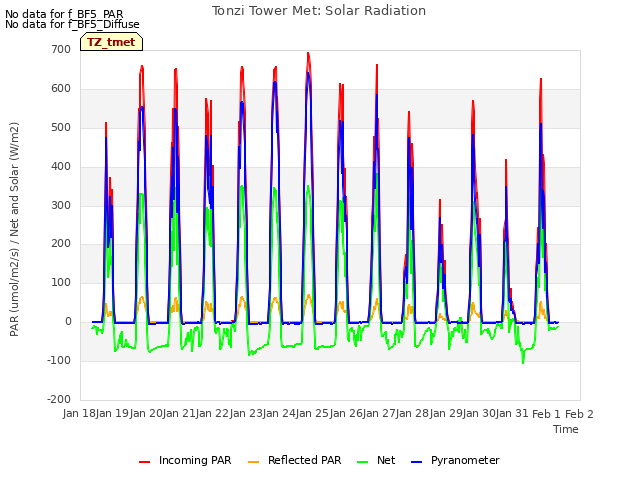Click the 300 y-axis tick label
640x480 pixels.
(x=61, y=205)
